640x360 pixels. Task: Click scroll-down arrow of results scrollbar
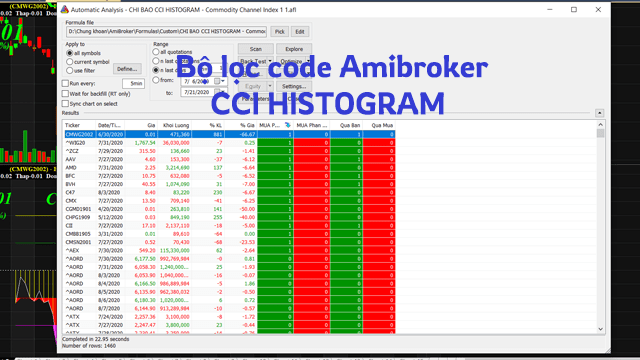[x=600, y=329]
